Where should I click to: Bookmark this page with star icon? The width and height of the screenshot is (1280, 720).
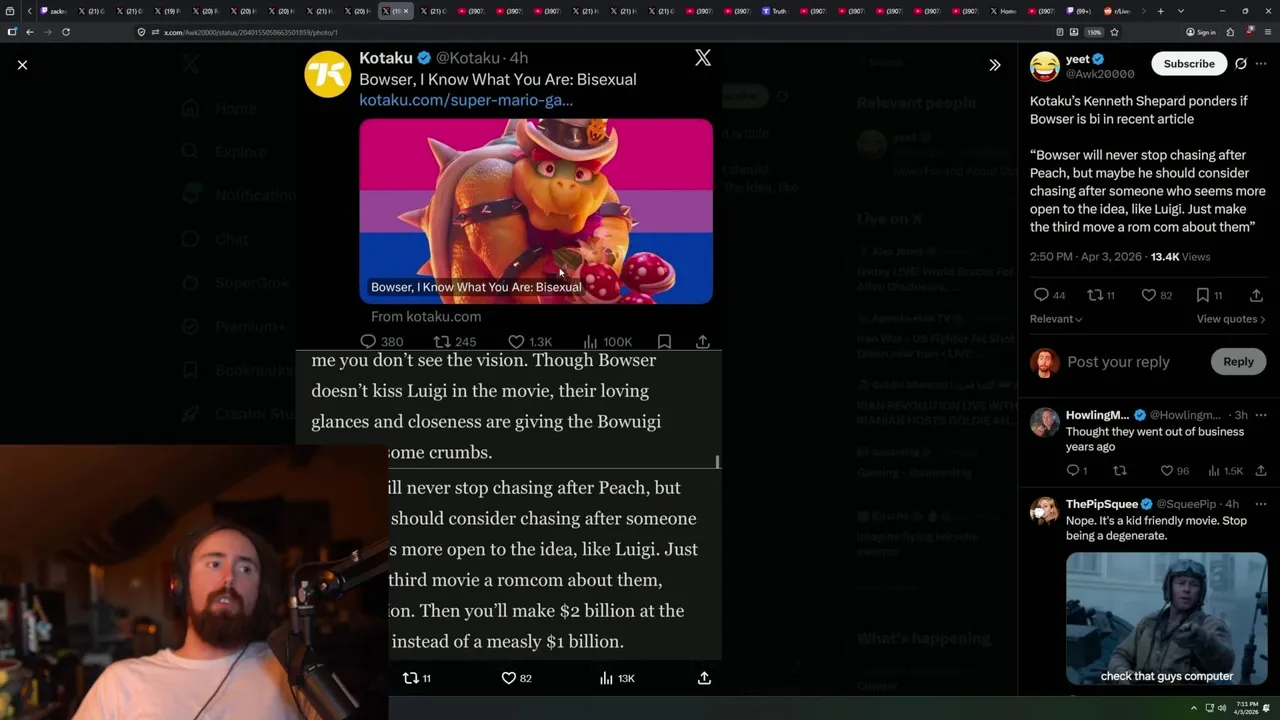1114,32
